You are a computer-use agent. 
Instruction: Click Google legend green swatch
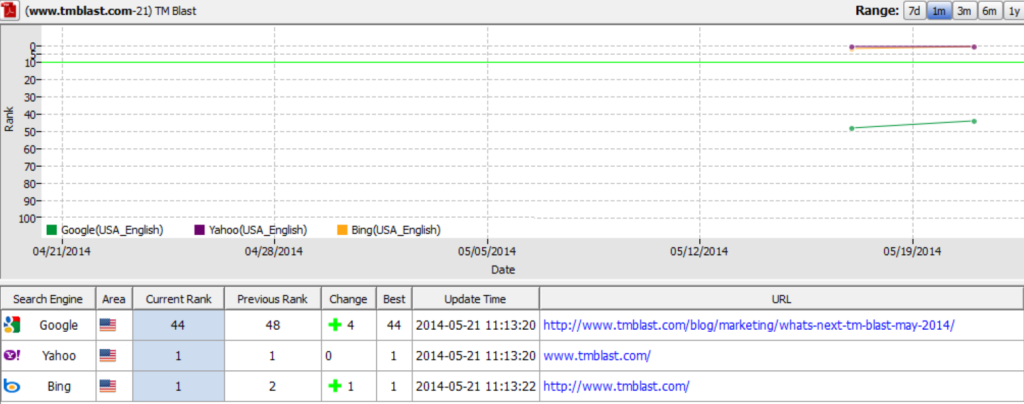(x=52, y=230)
